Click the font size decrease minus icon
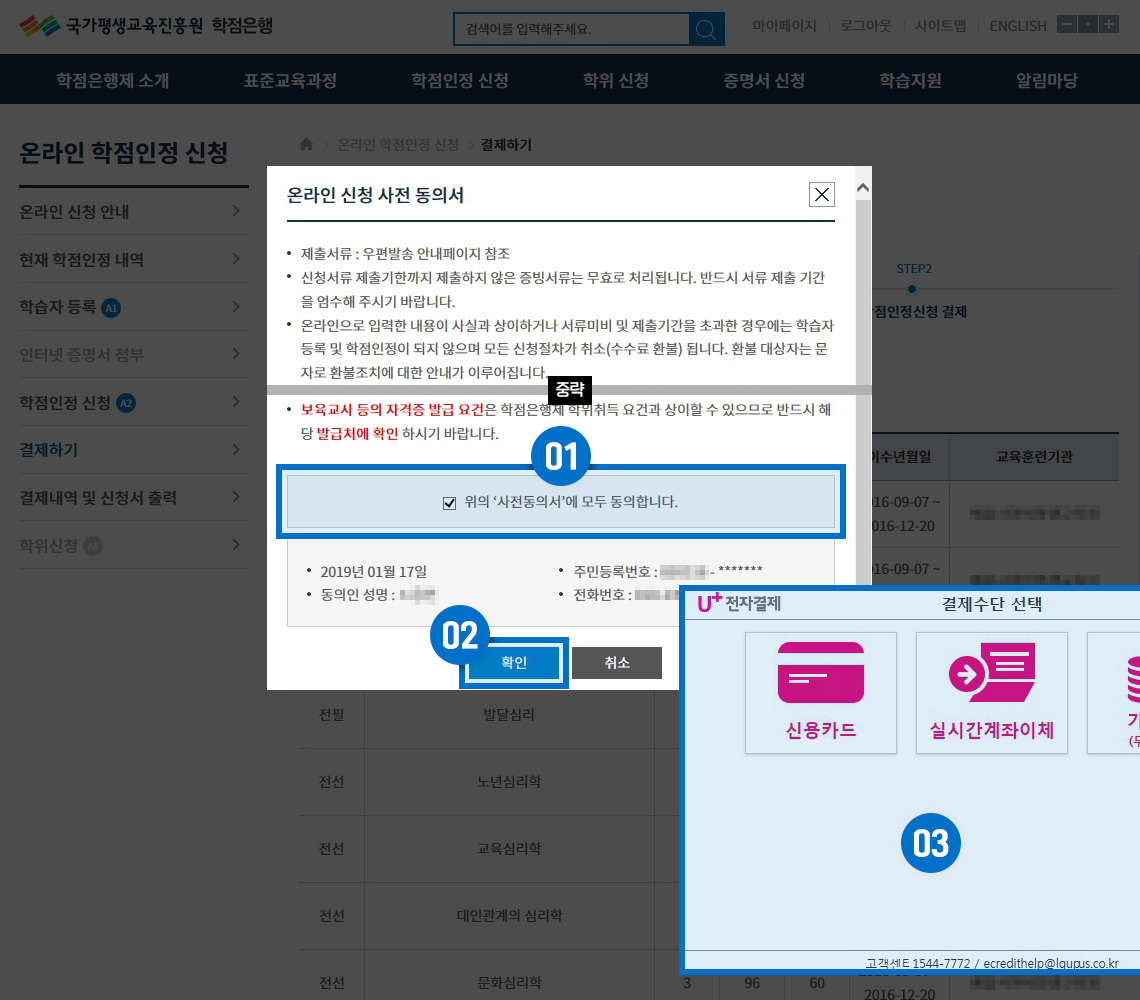The height and width of the screenshot is (1000, 1140). (x=1066, y=25)
